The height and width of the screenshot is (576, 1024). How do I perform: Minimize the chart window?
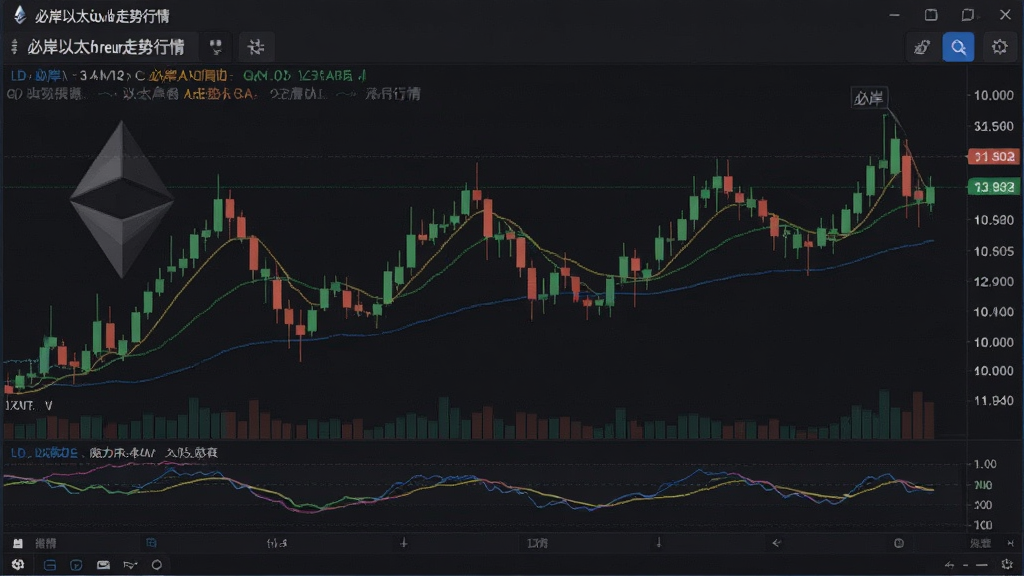[x=894, y=14]
